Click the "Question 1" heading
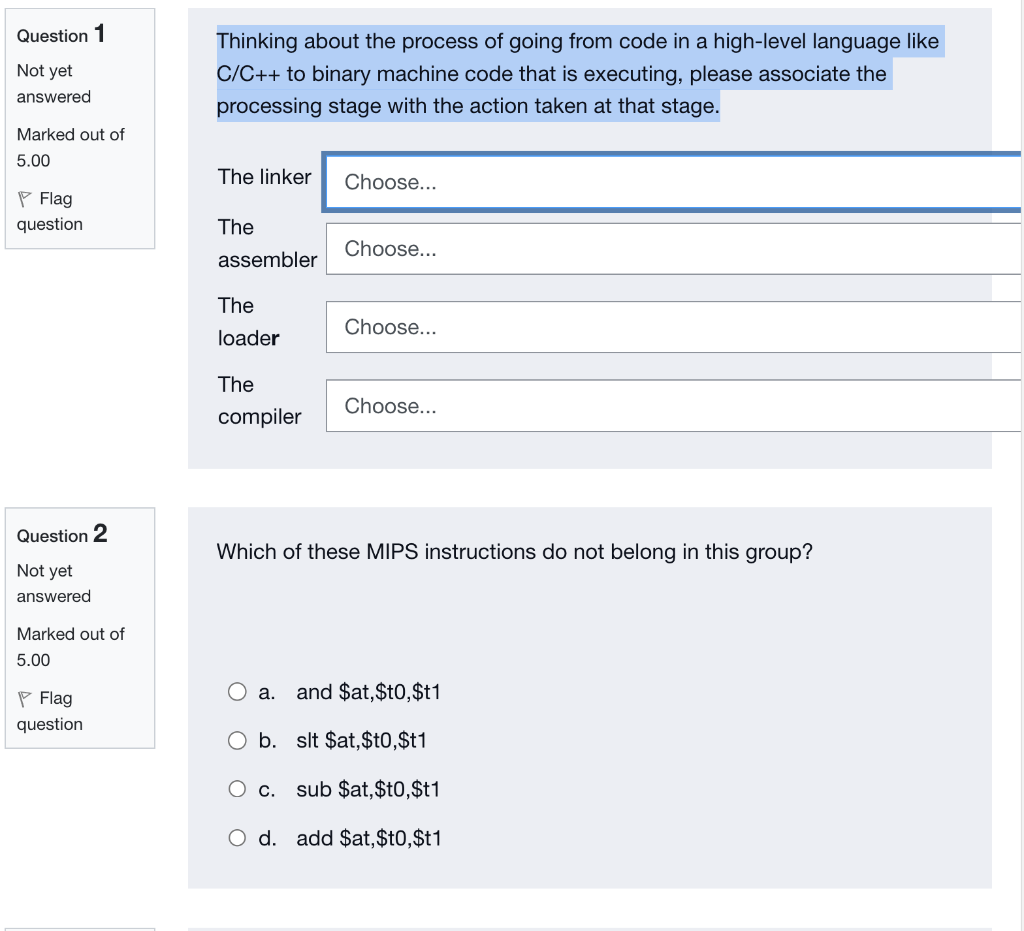Image resolution: width=1024 pixels, height=931 pixels. point(60,35)
